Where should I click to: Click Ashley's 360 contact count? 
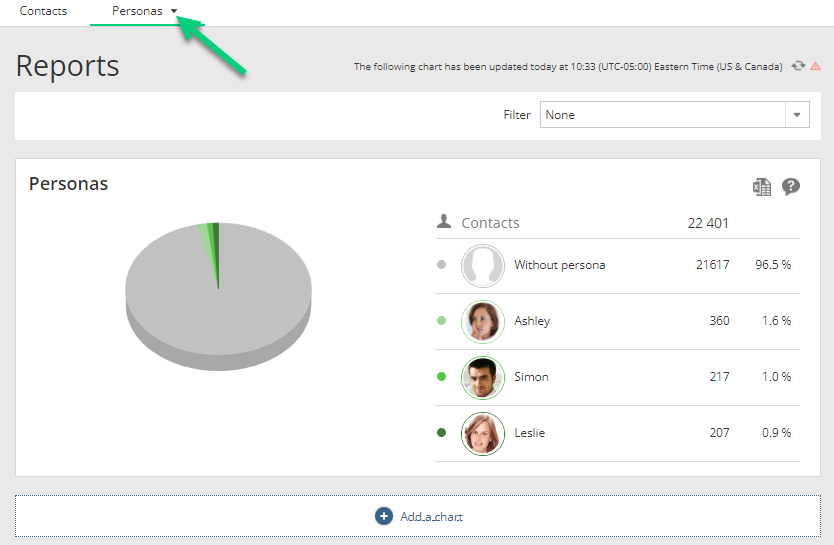pos(719,321)
